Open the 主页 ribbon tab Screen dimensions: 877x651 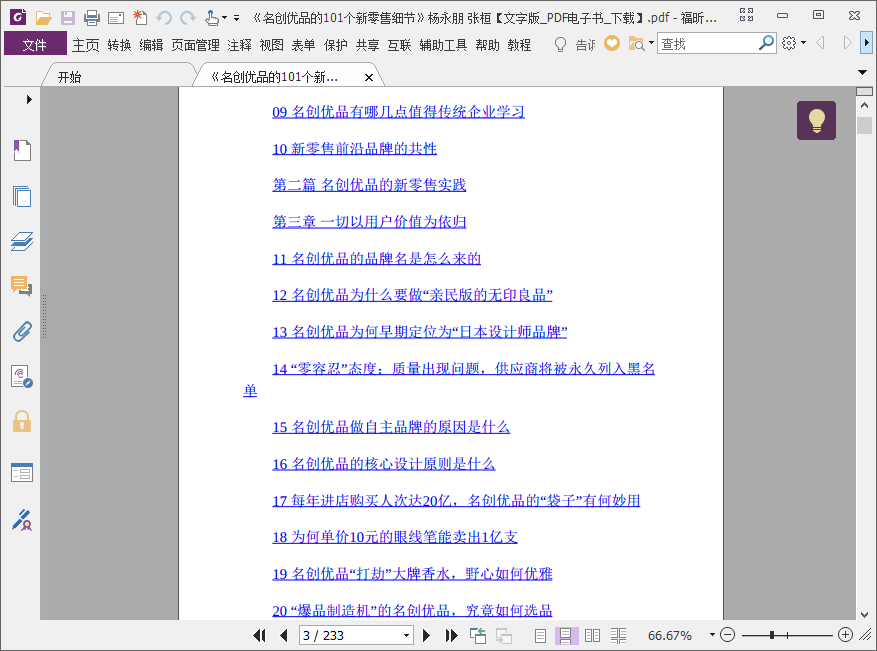point(86,45)
